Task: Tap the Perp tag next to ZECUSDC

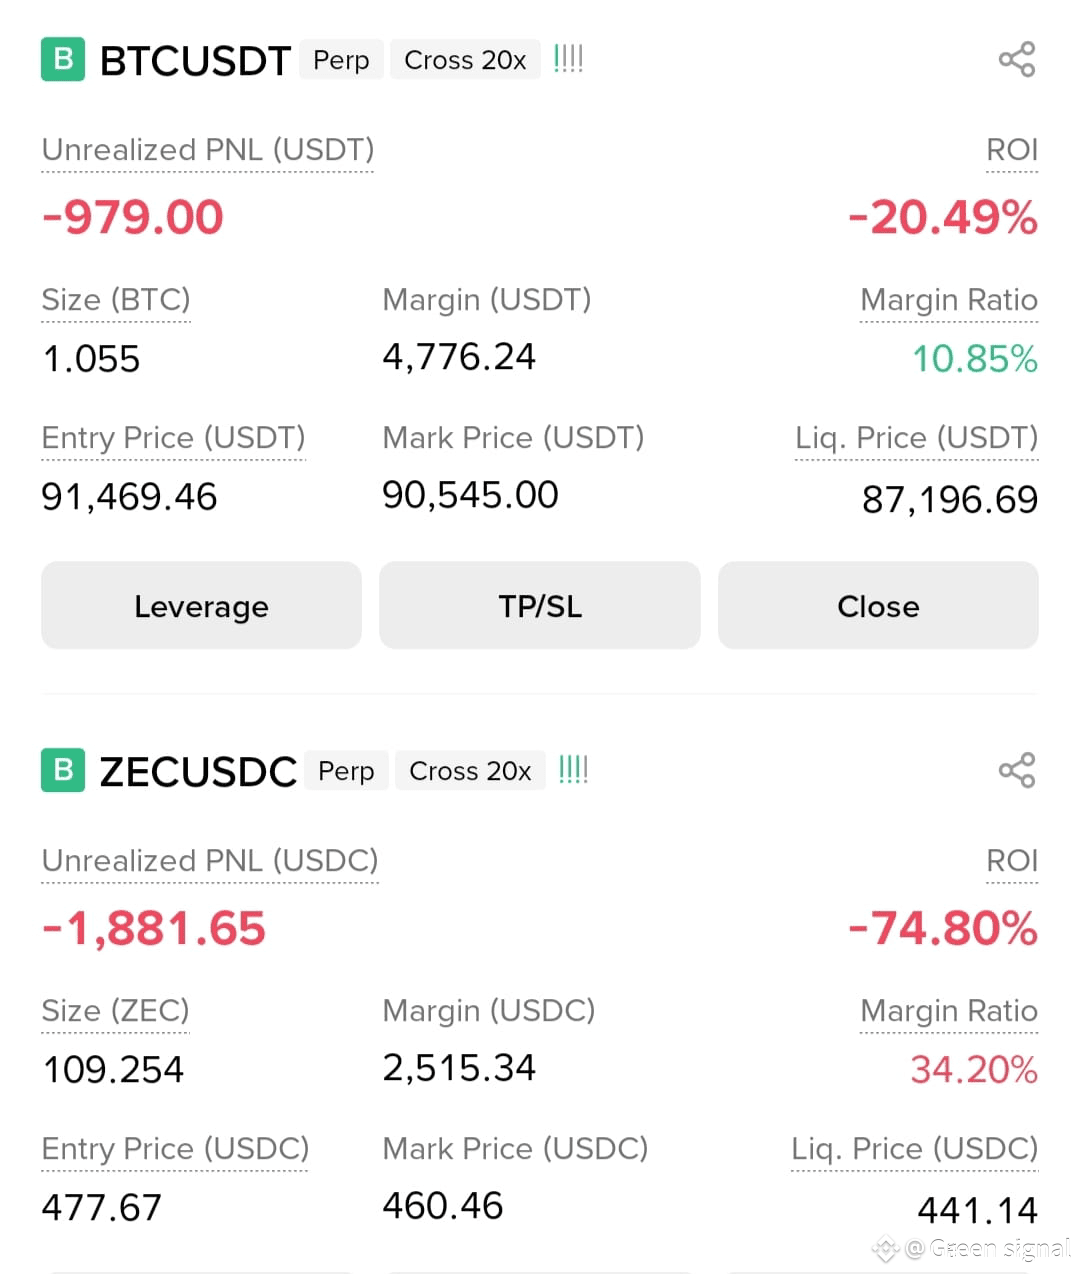Action: pyautogui.click(x=346, y=771)
